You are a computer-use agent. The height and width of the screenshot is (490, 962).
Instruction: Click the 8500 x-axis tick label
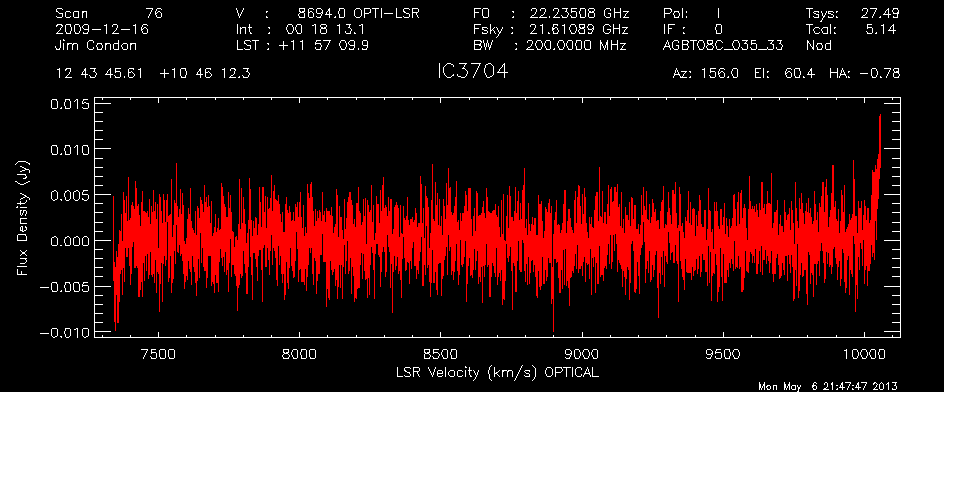(441, 354)
